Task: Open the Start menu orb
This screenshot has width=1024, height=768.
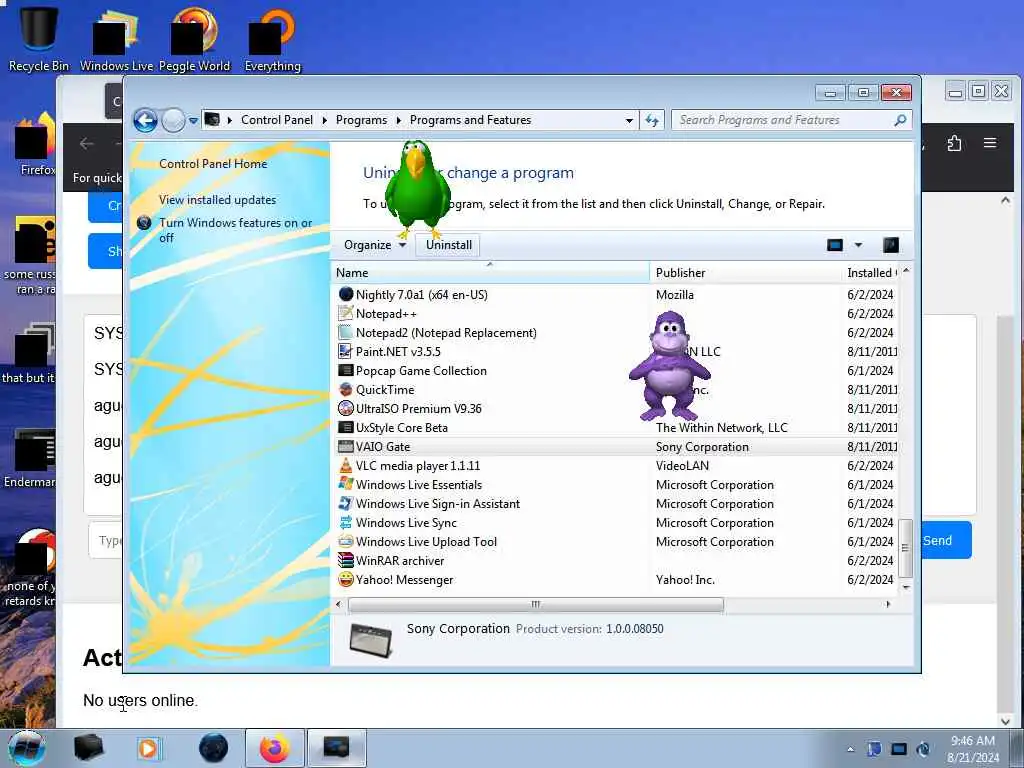Action: 27,748
